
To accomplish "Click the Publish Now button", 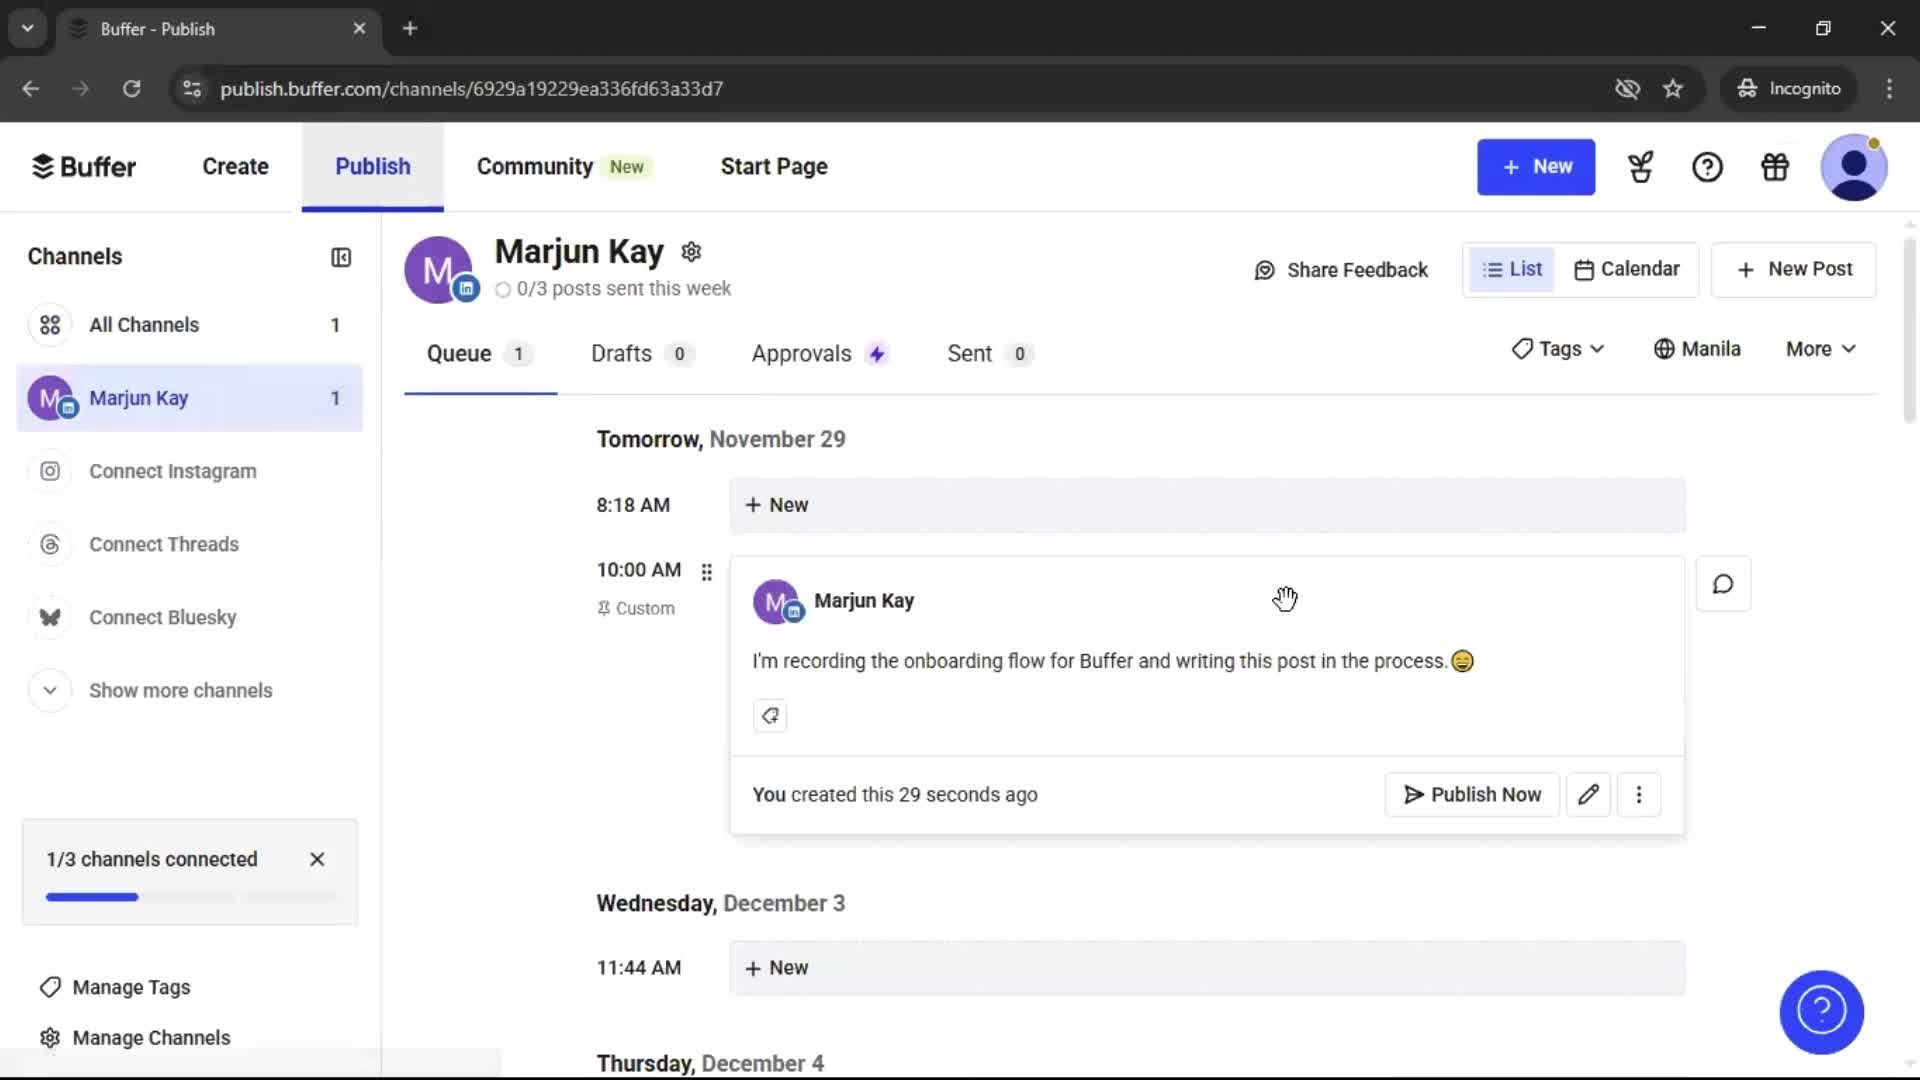I will tap(1471, 794).
